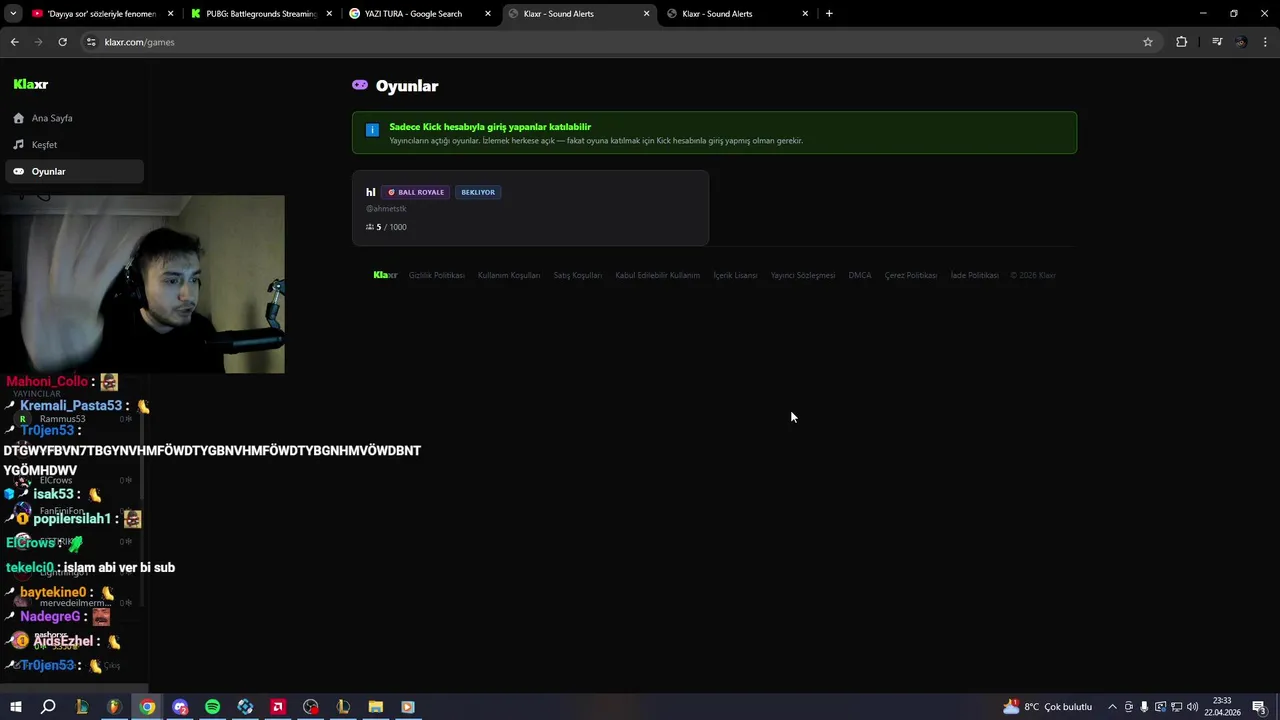Open Windows search from the taskbar
Viewport: 1280px width, 720px height.
coord(48,707)
